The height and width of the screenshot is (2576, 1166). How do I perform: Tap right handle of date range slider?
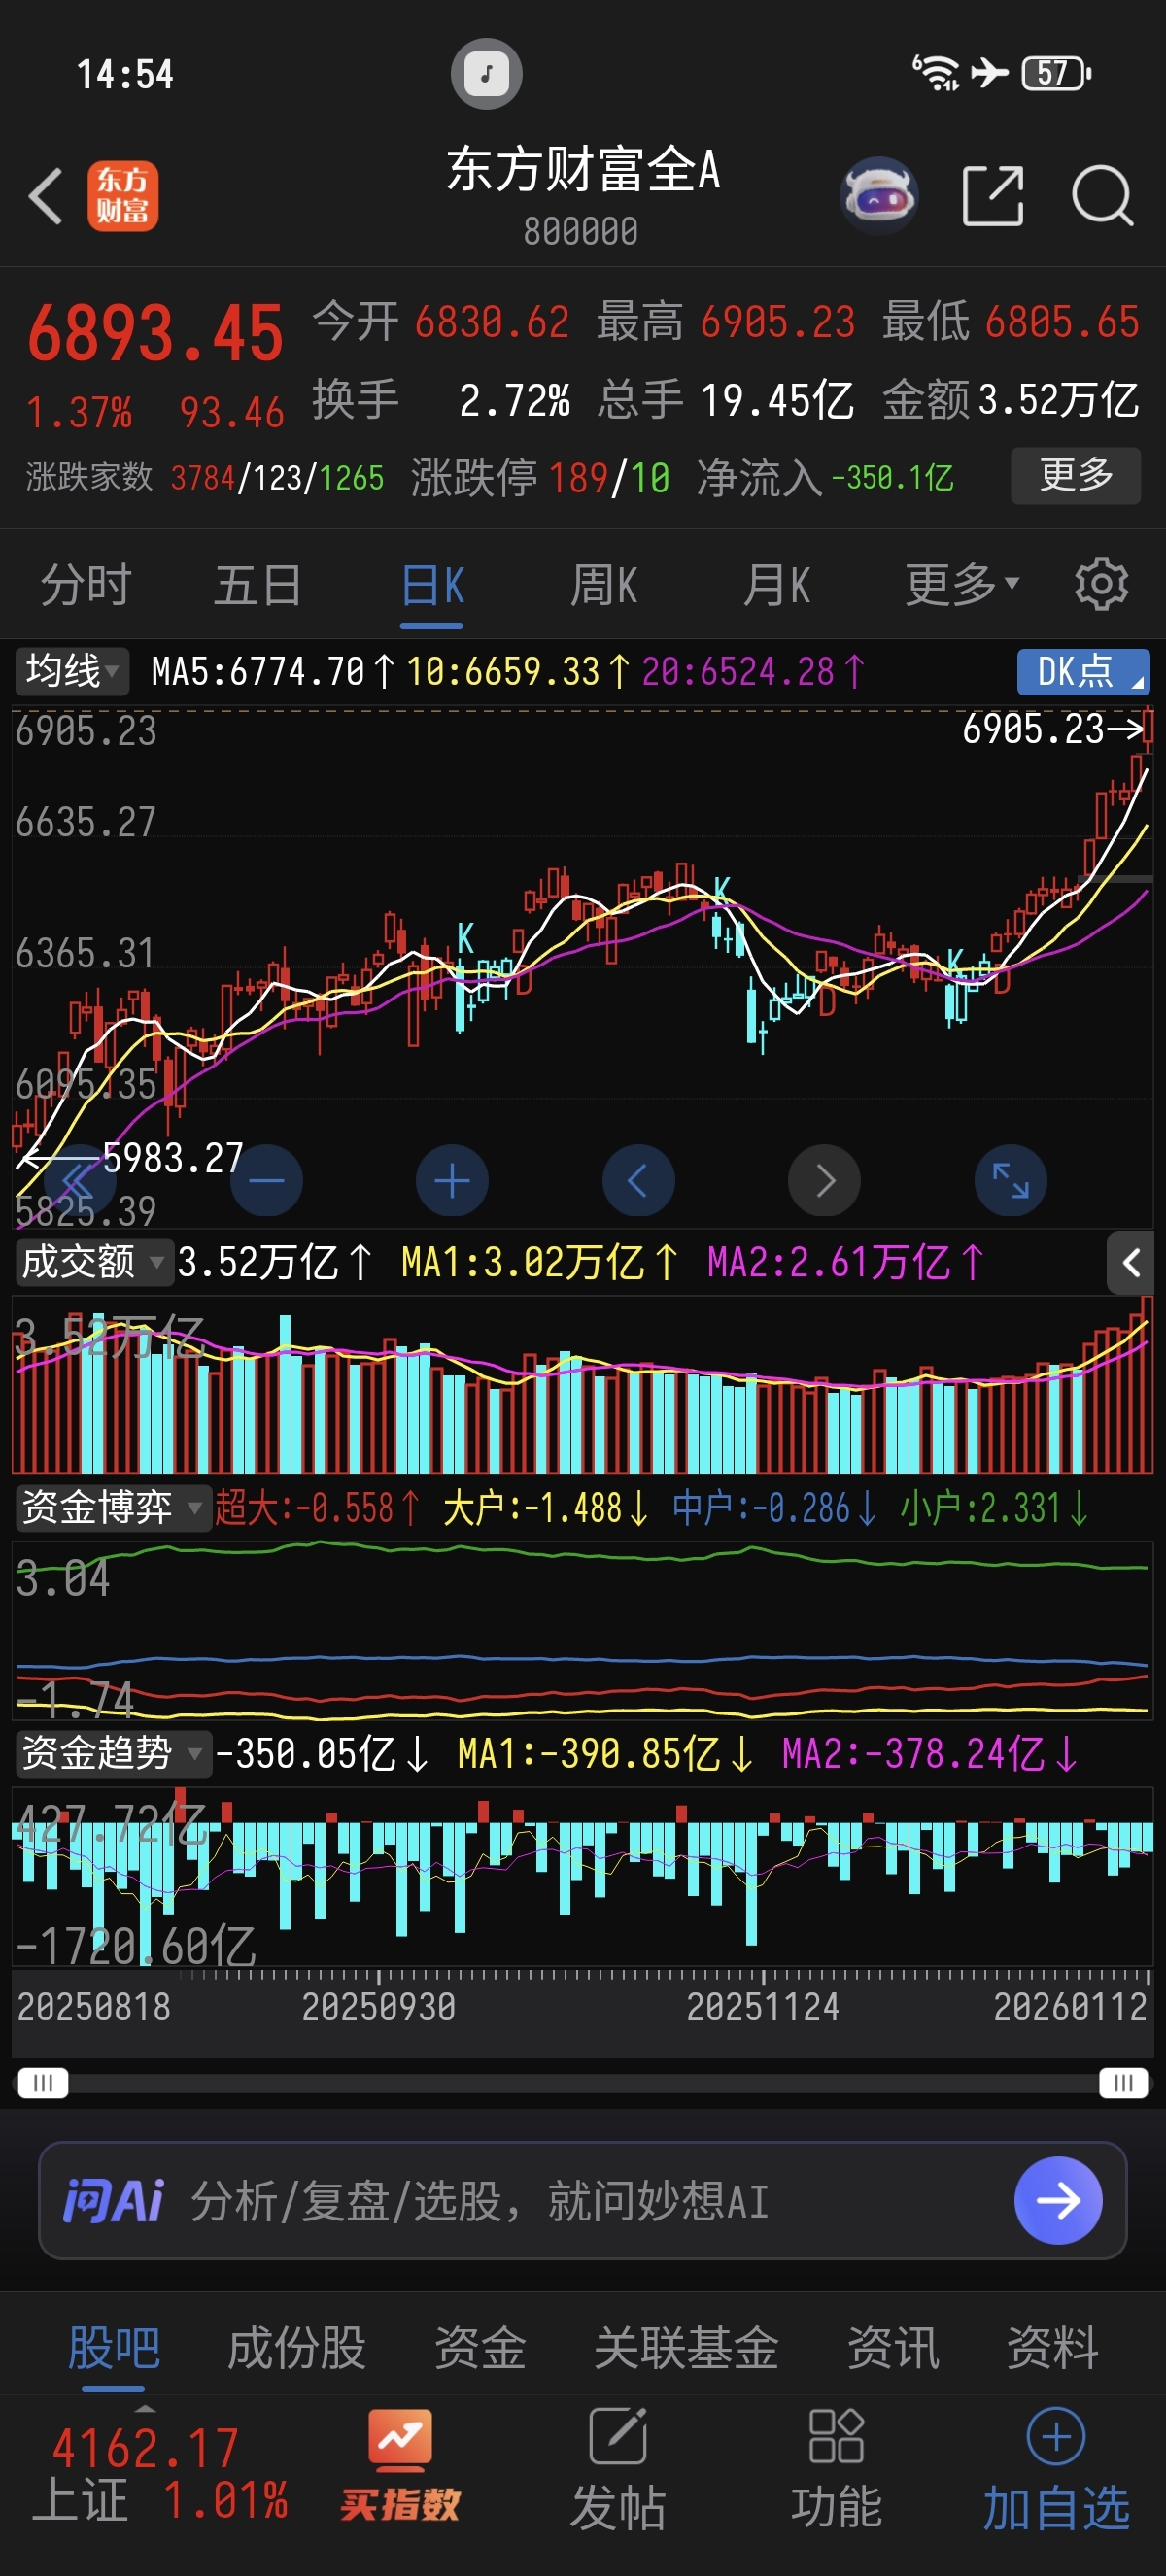click(x=1123, y=2082)
